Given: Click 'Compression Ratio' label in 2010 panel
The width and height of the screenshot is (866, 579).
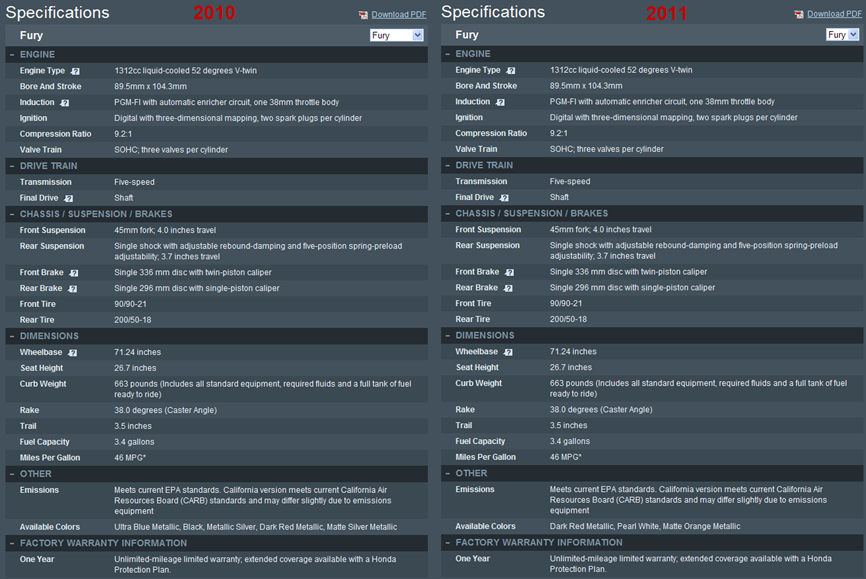Looking at the screenshot, I should pyautogui.click(x=55, y=134).
